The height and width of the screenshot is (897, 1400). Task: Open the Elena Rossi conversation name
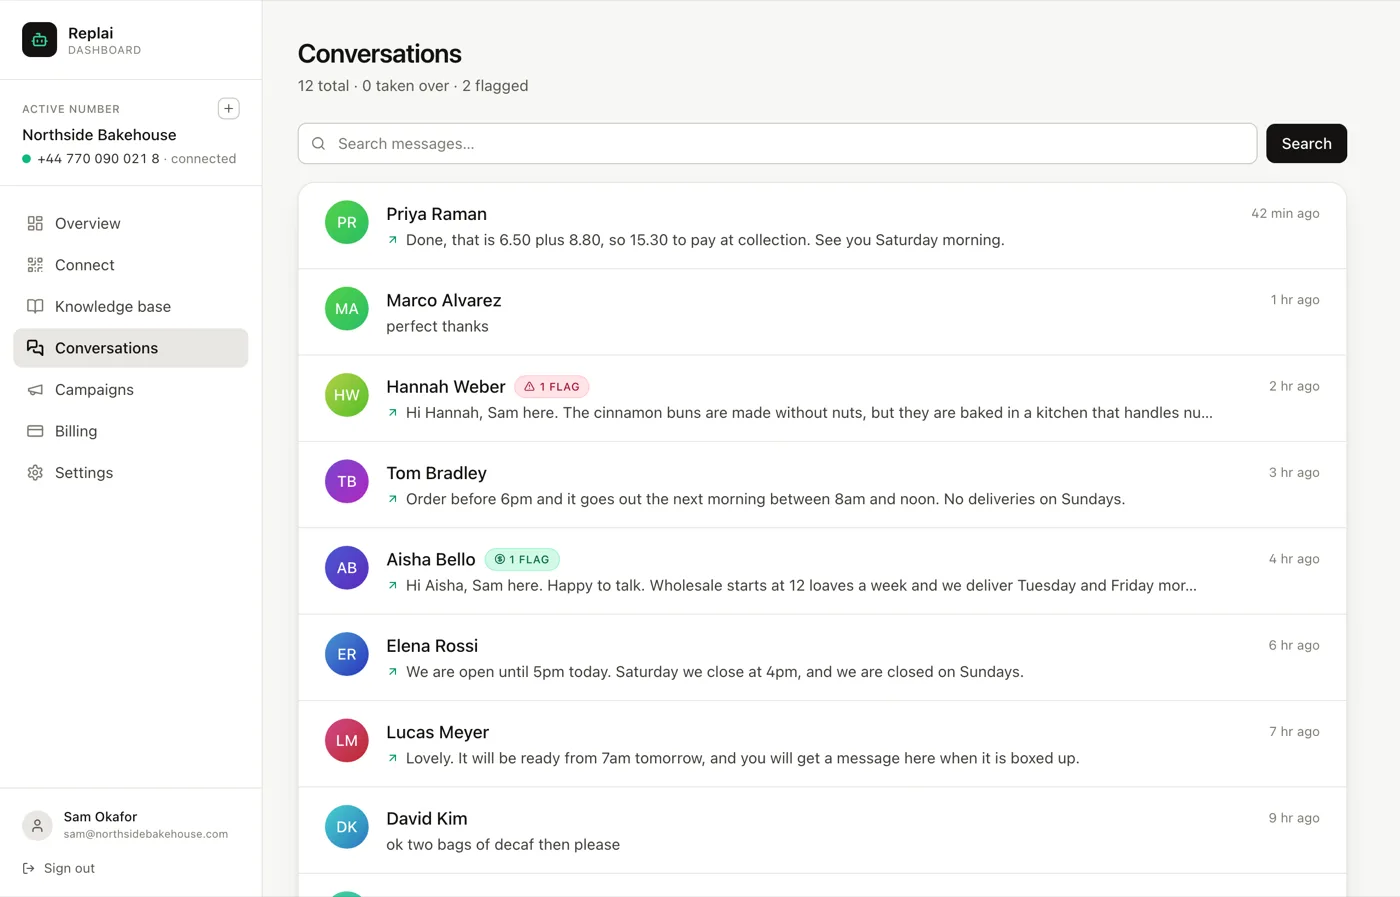click(x=432, y=646)
